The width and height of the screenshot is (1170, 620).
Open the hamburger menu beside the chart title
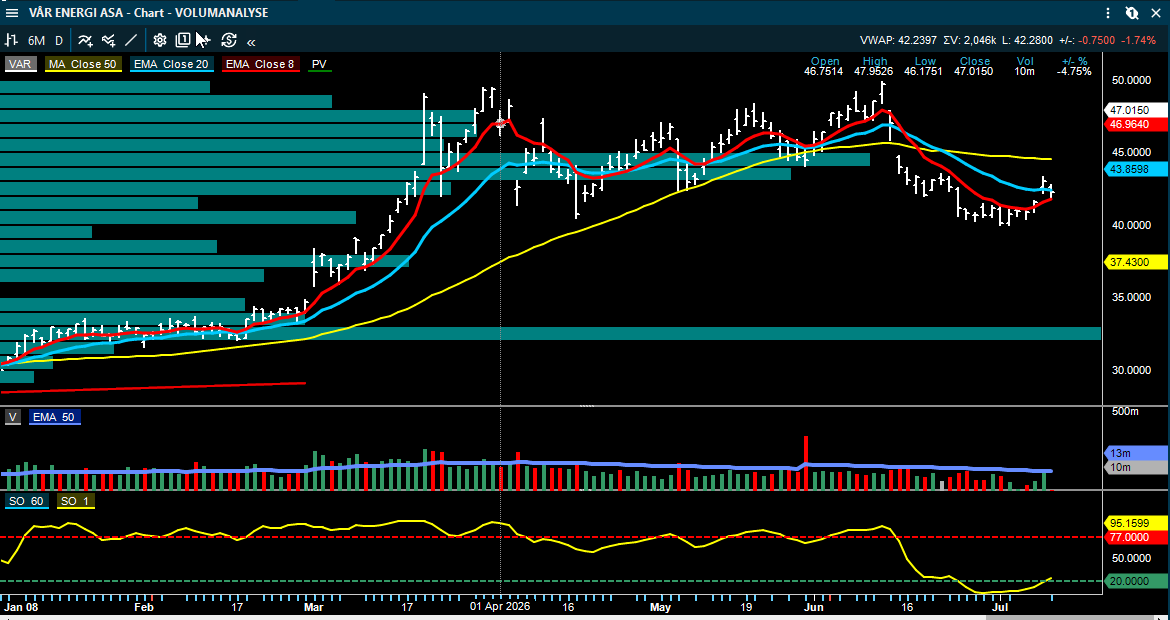[x=12, y=13]
